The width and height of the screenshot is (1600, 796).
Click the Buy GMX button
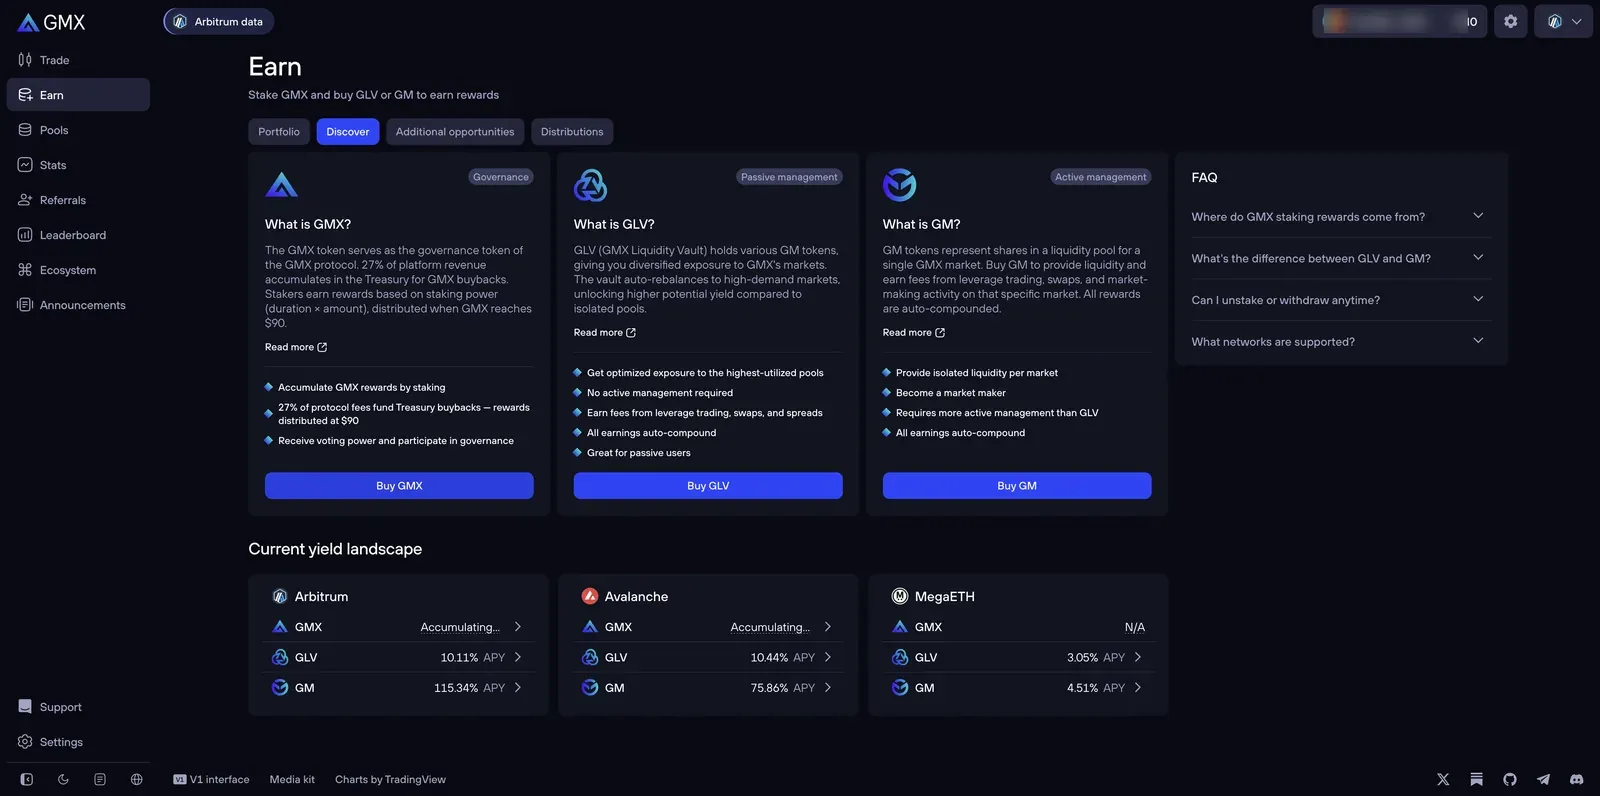pos(399,486)
